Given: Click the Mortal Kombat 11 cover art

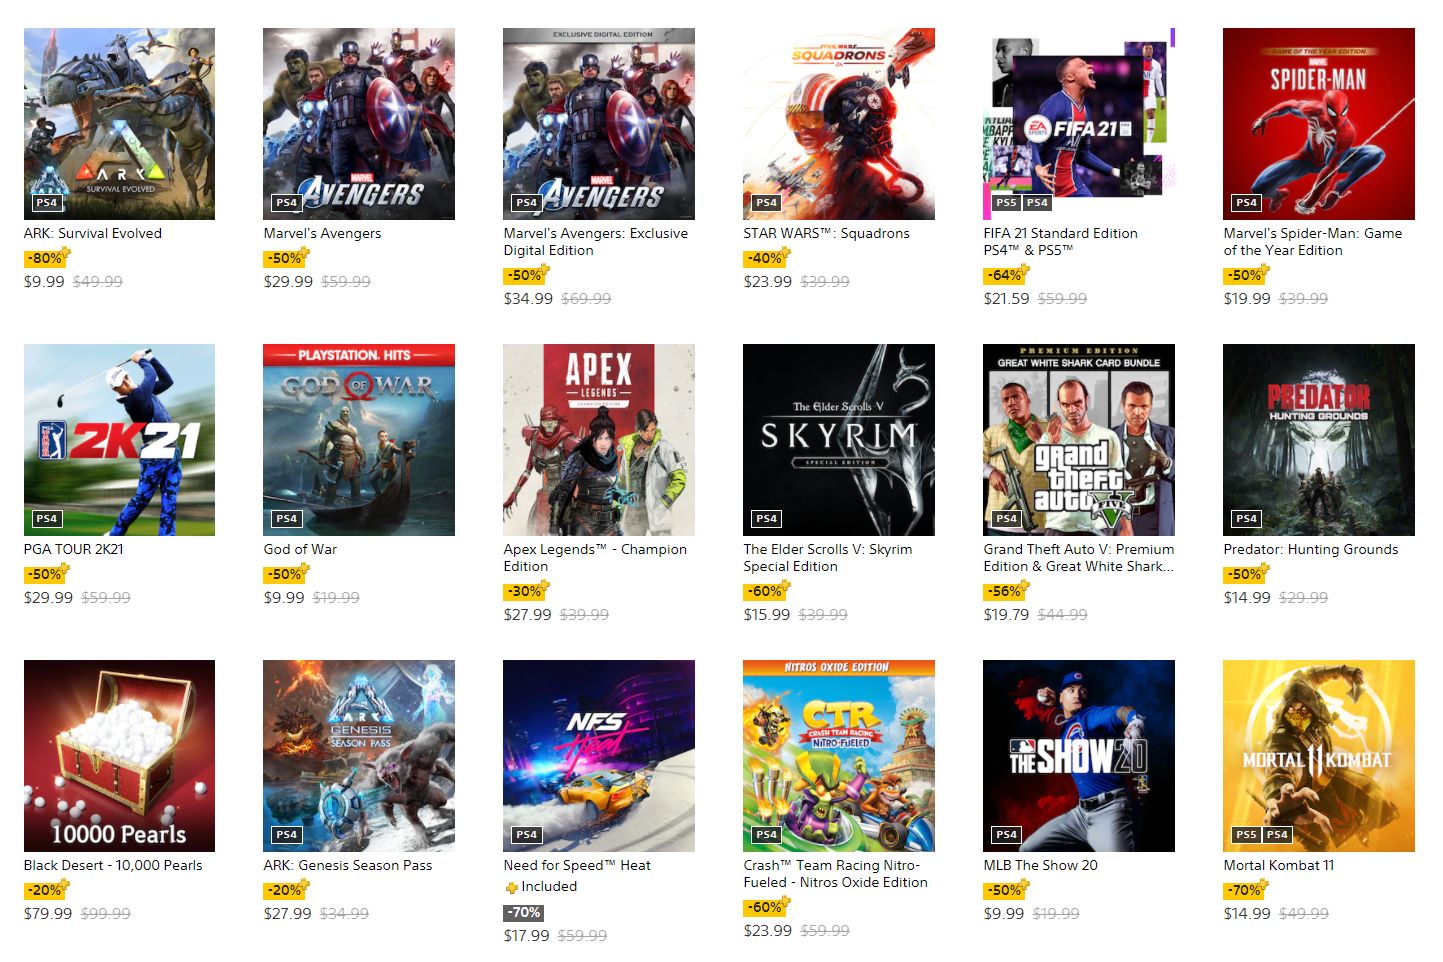Looking at the screenshot, I should tap(1318, 756).
